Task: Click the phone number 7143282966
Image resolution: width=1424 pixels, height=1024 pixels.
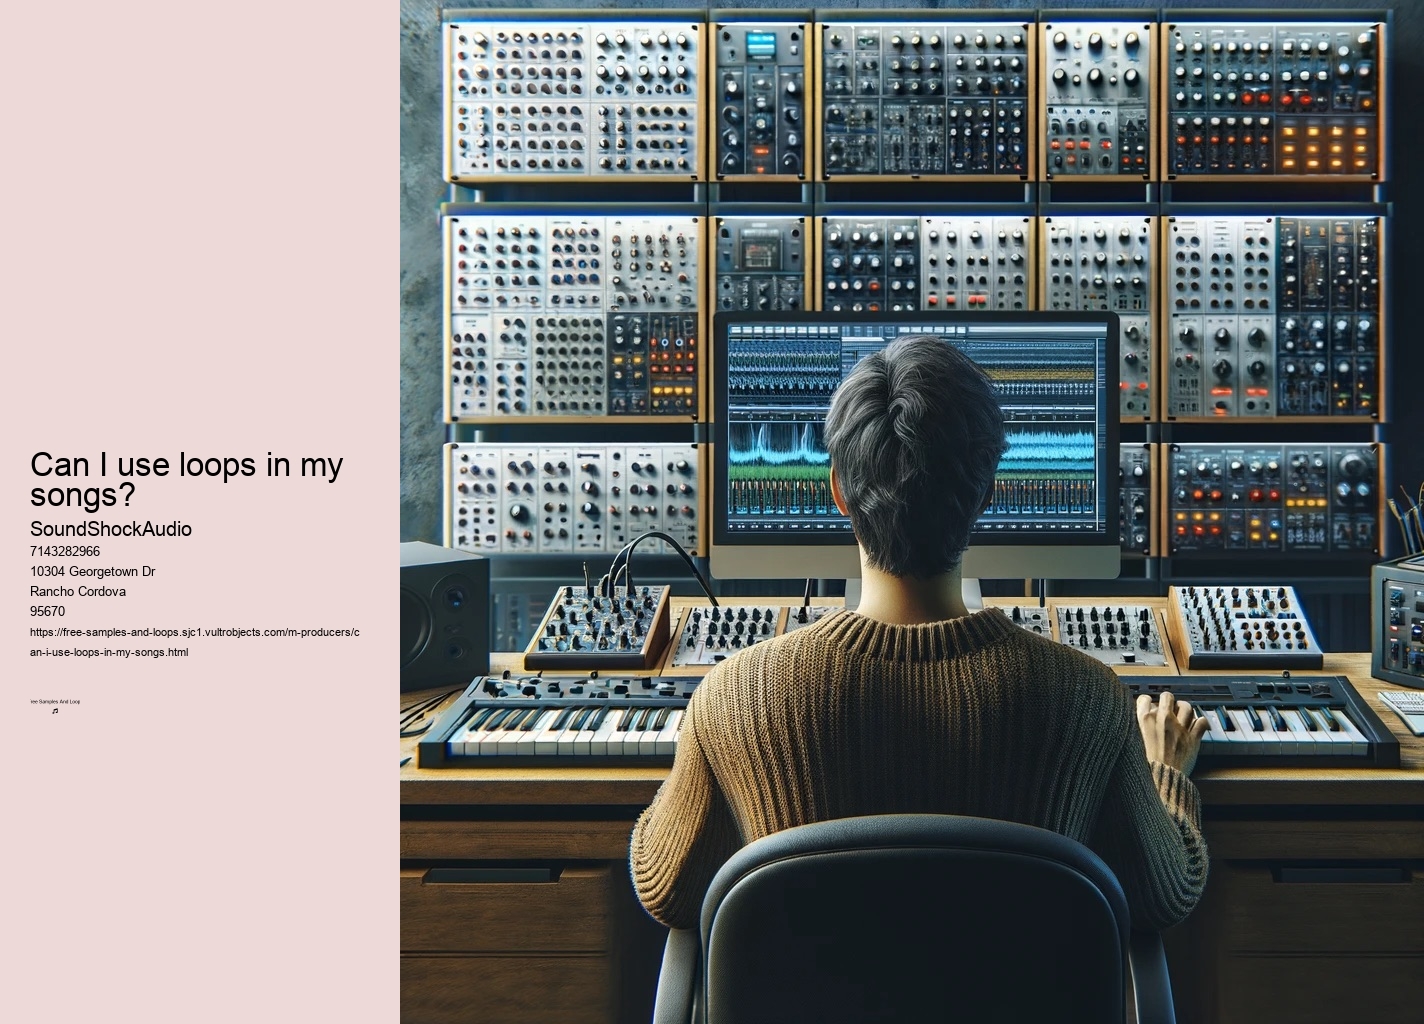Action: (x=65, y=551)
